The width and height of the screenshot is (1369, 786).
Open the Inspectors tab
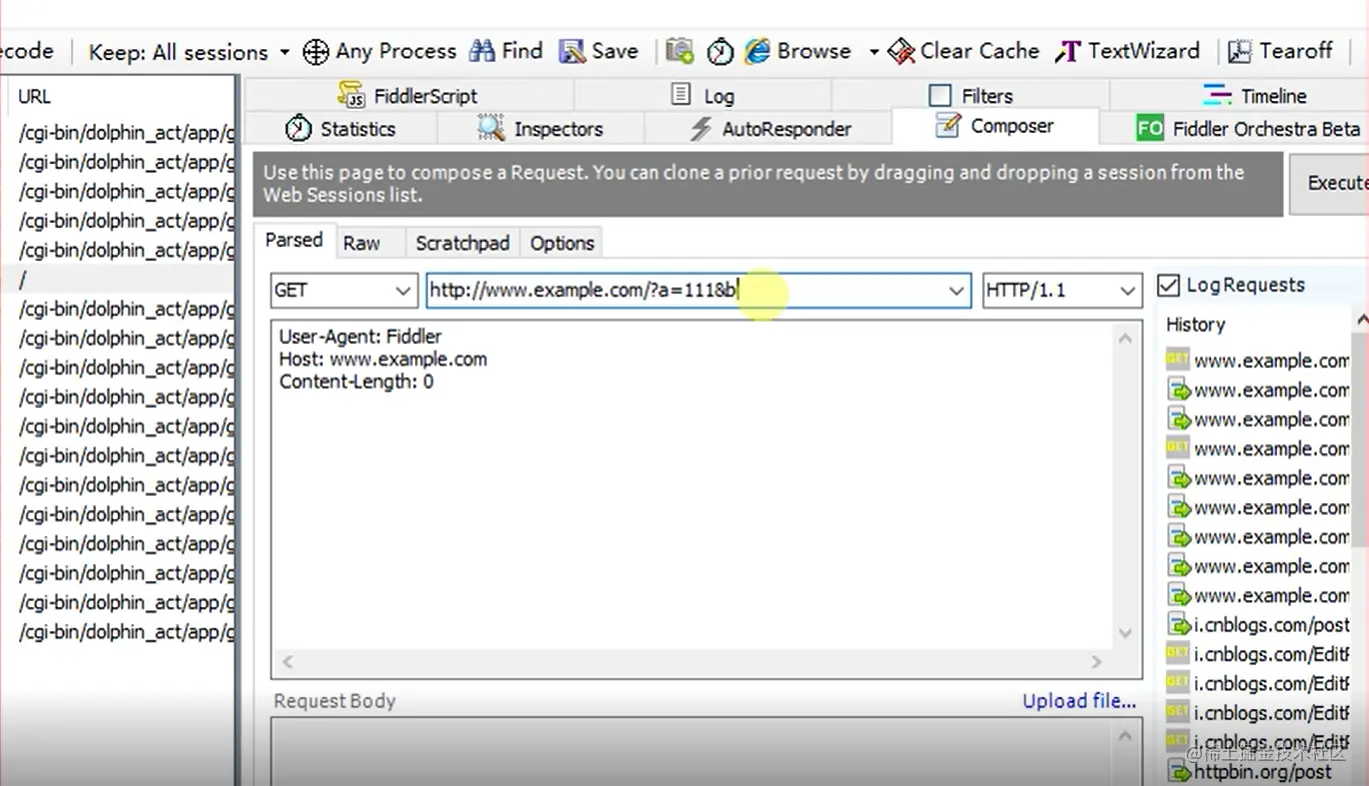click(x=541, y=129)
